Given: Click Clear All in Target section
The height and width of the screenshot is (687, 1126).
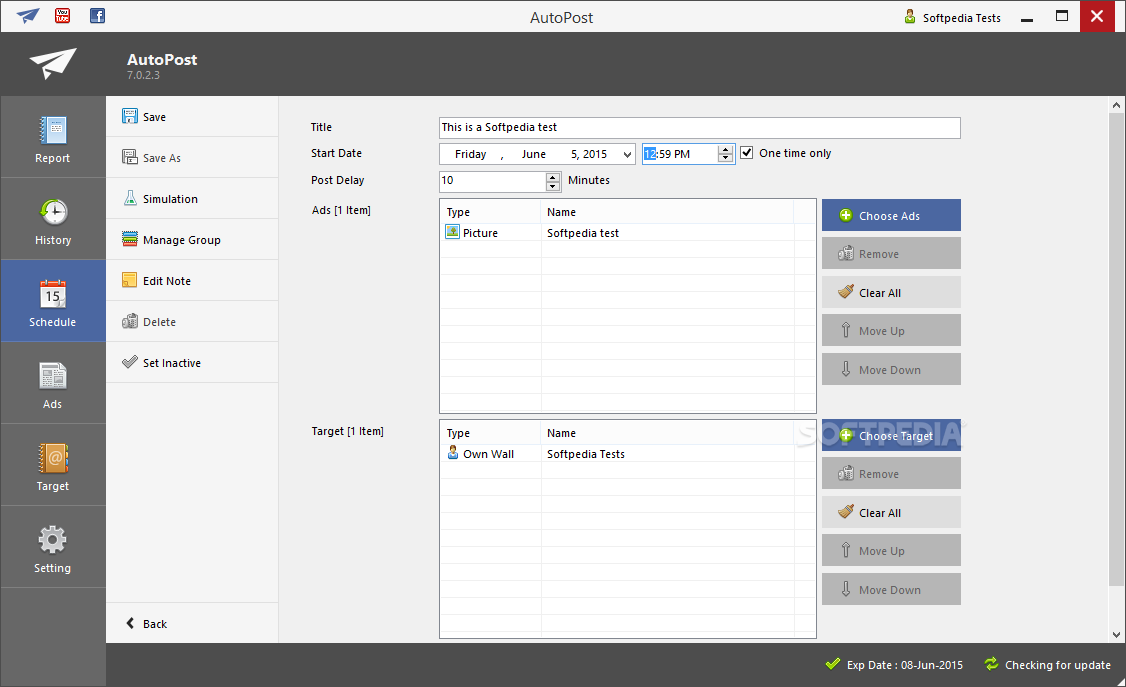Looking at the screenshot, I should [x=891, y=513].
